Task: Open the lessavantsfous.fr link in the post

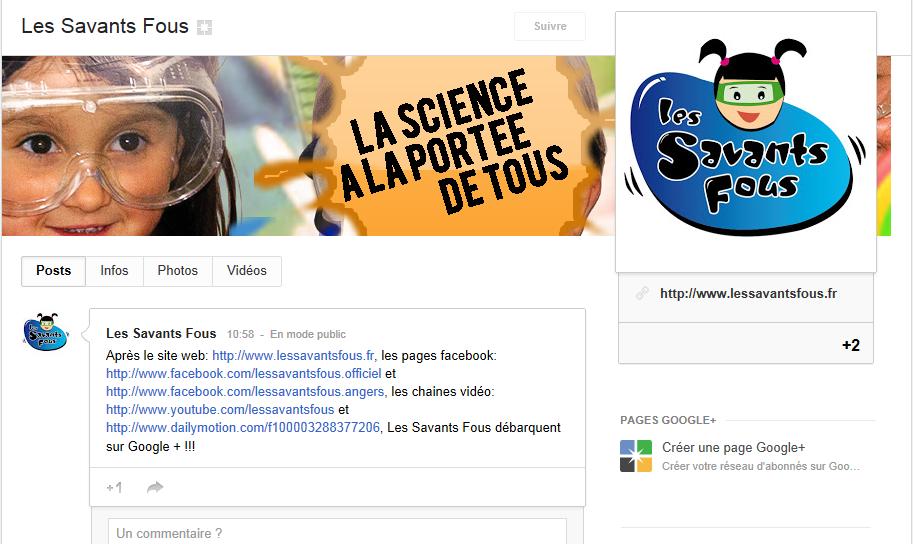Action: tap(294, 355)
